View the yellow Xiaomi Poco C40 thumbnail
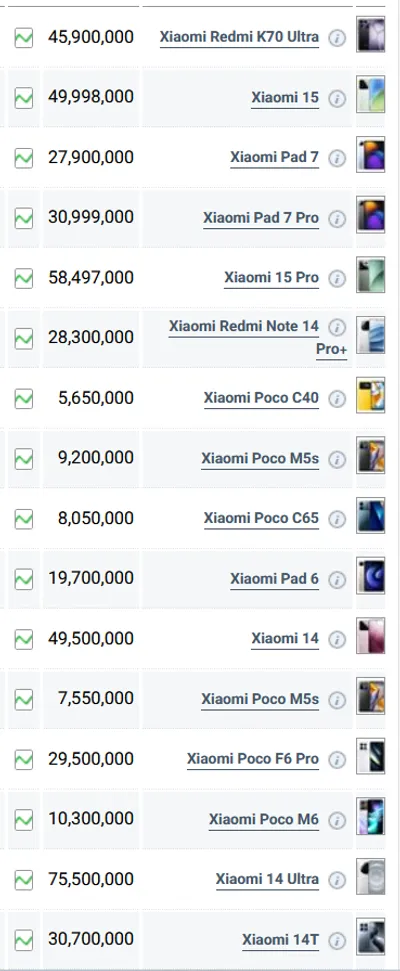The height and width of the screenshot is (971, 400). [x=370, y=395]
